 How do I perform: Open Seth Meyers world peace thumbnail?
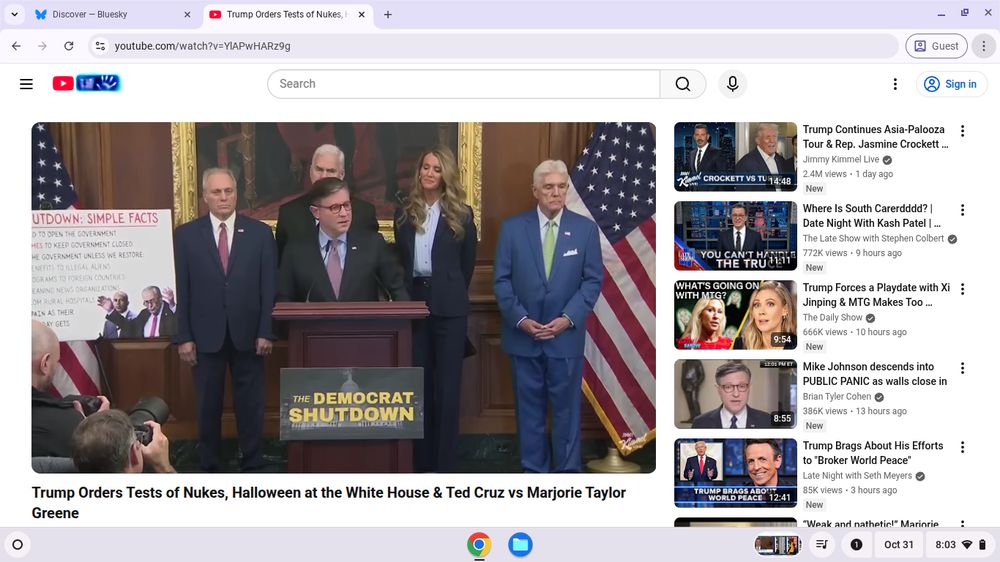(735, 473)
